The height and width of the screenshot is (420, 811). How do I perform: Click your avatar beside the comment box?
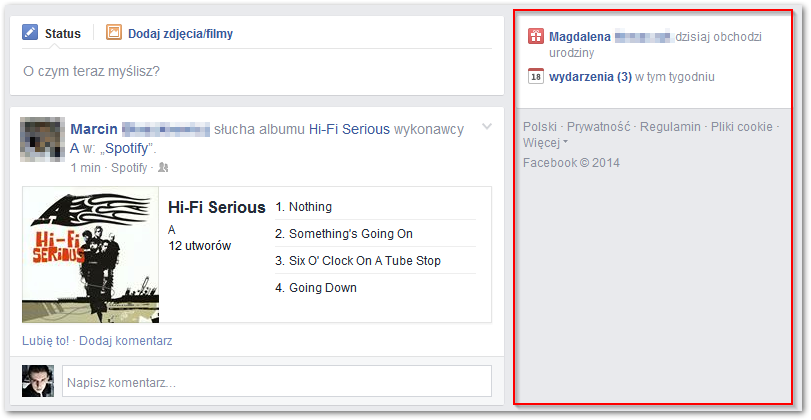pyautogui.click(x=38, y=381)
